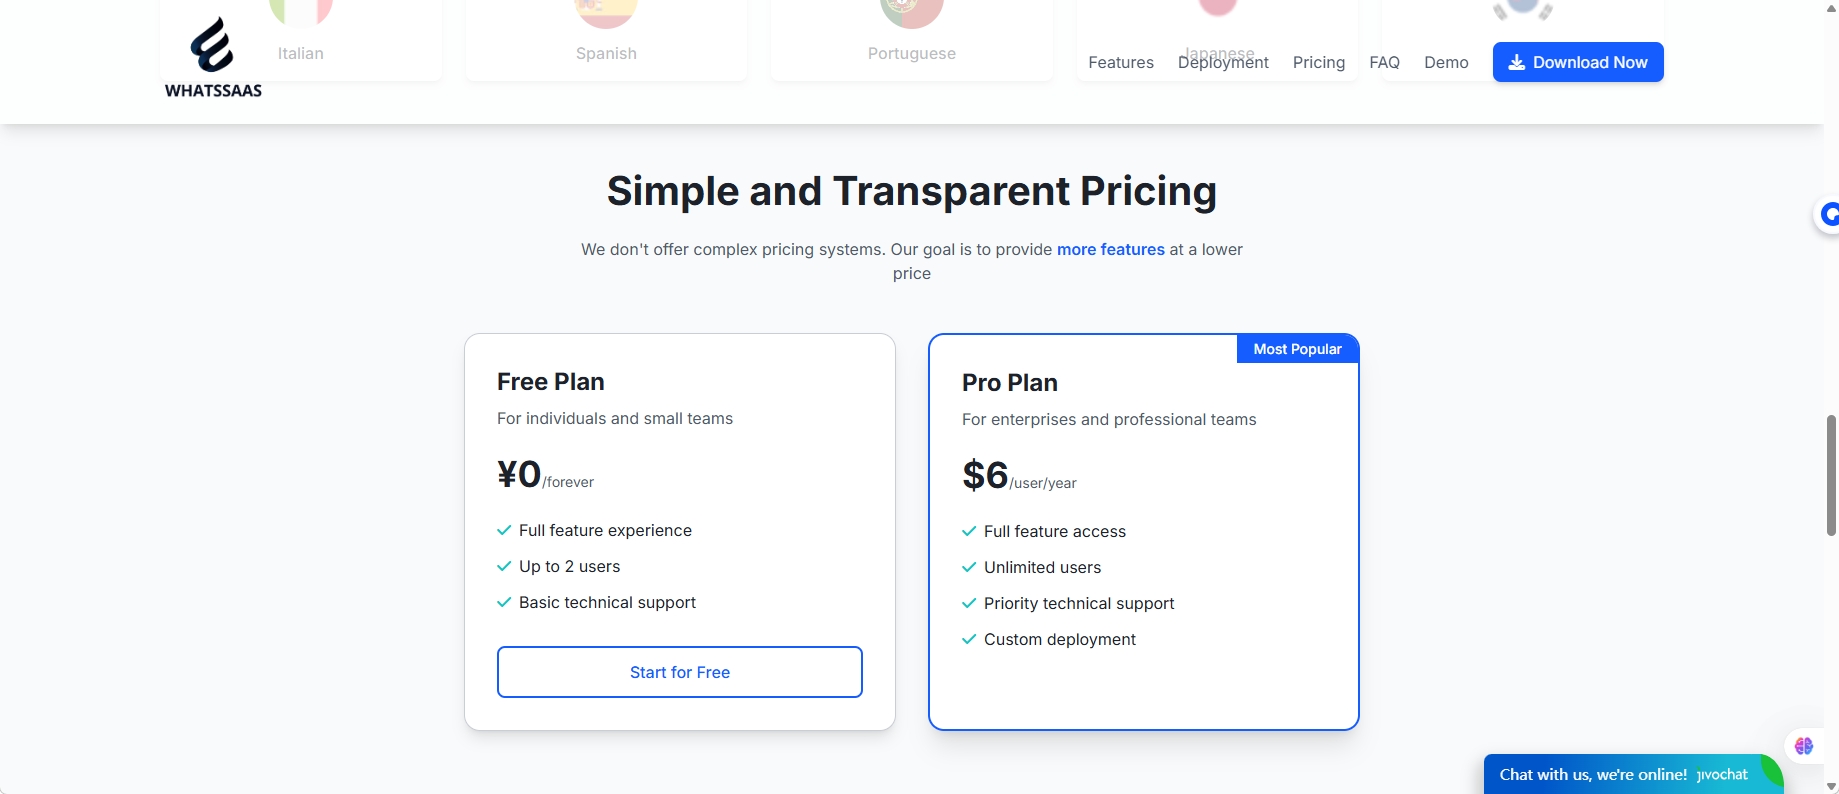The height and width of the screenshot is (794, 1839).
Task: Click the Spanish flag icon
Action: point(606,10)
